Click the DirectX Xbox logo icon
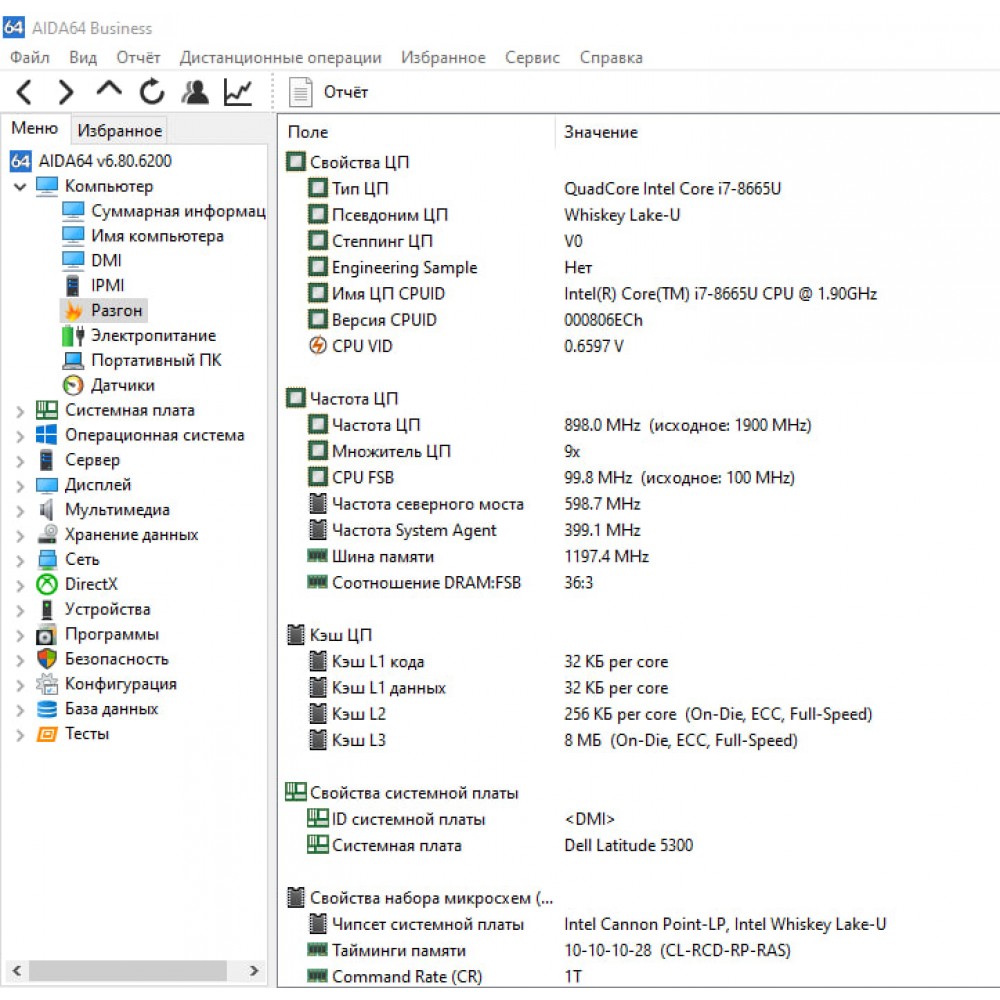Viewport: 1000px width, 1000px height. point(47,584)
